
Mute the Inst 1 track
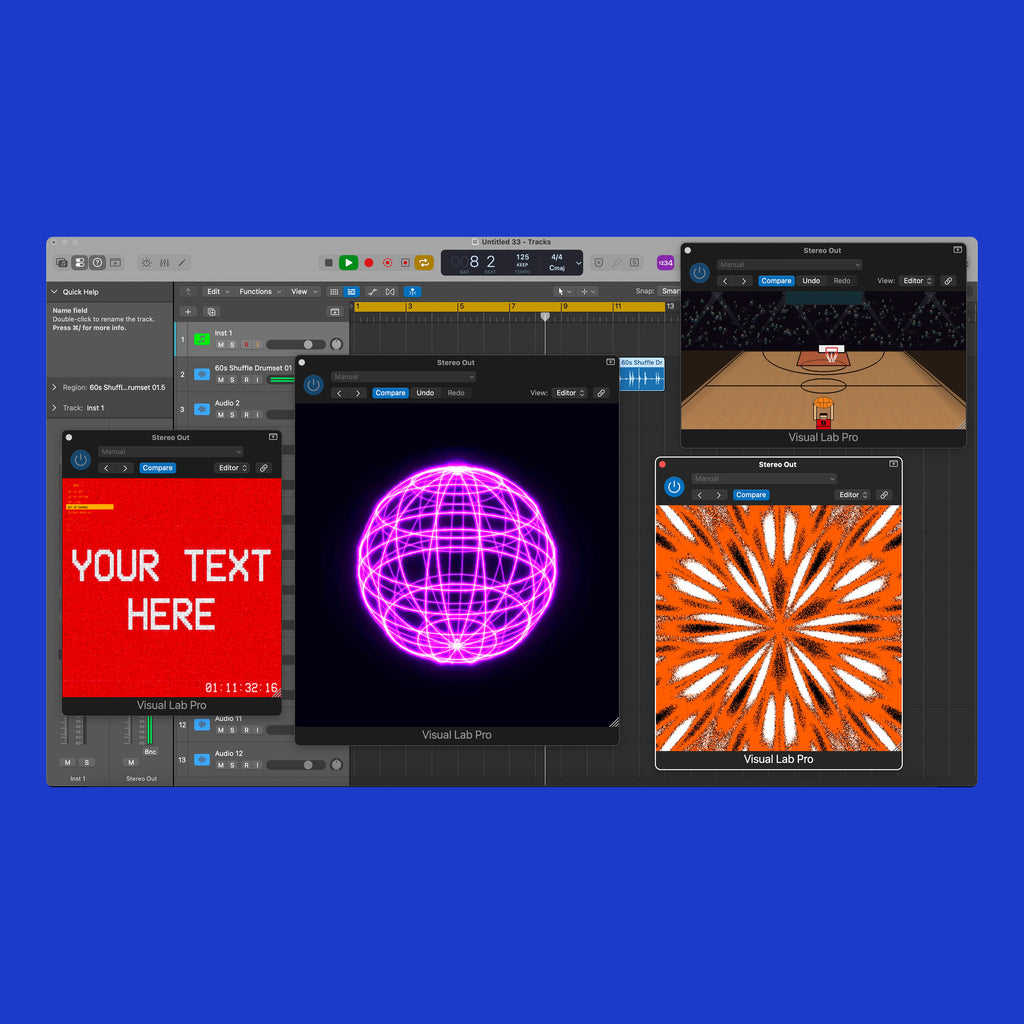[x=221, y=345]
